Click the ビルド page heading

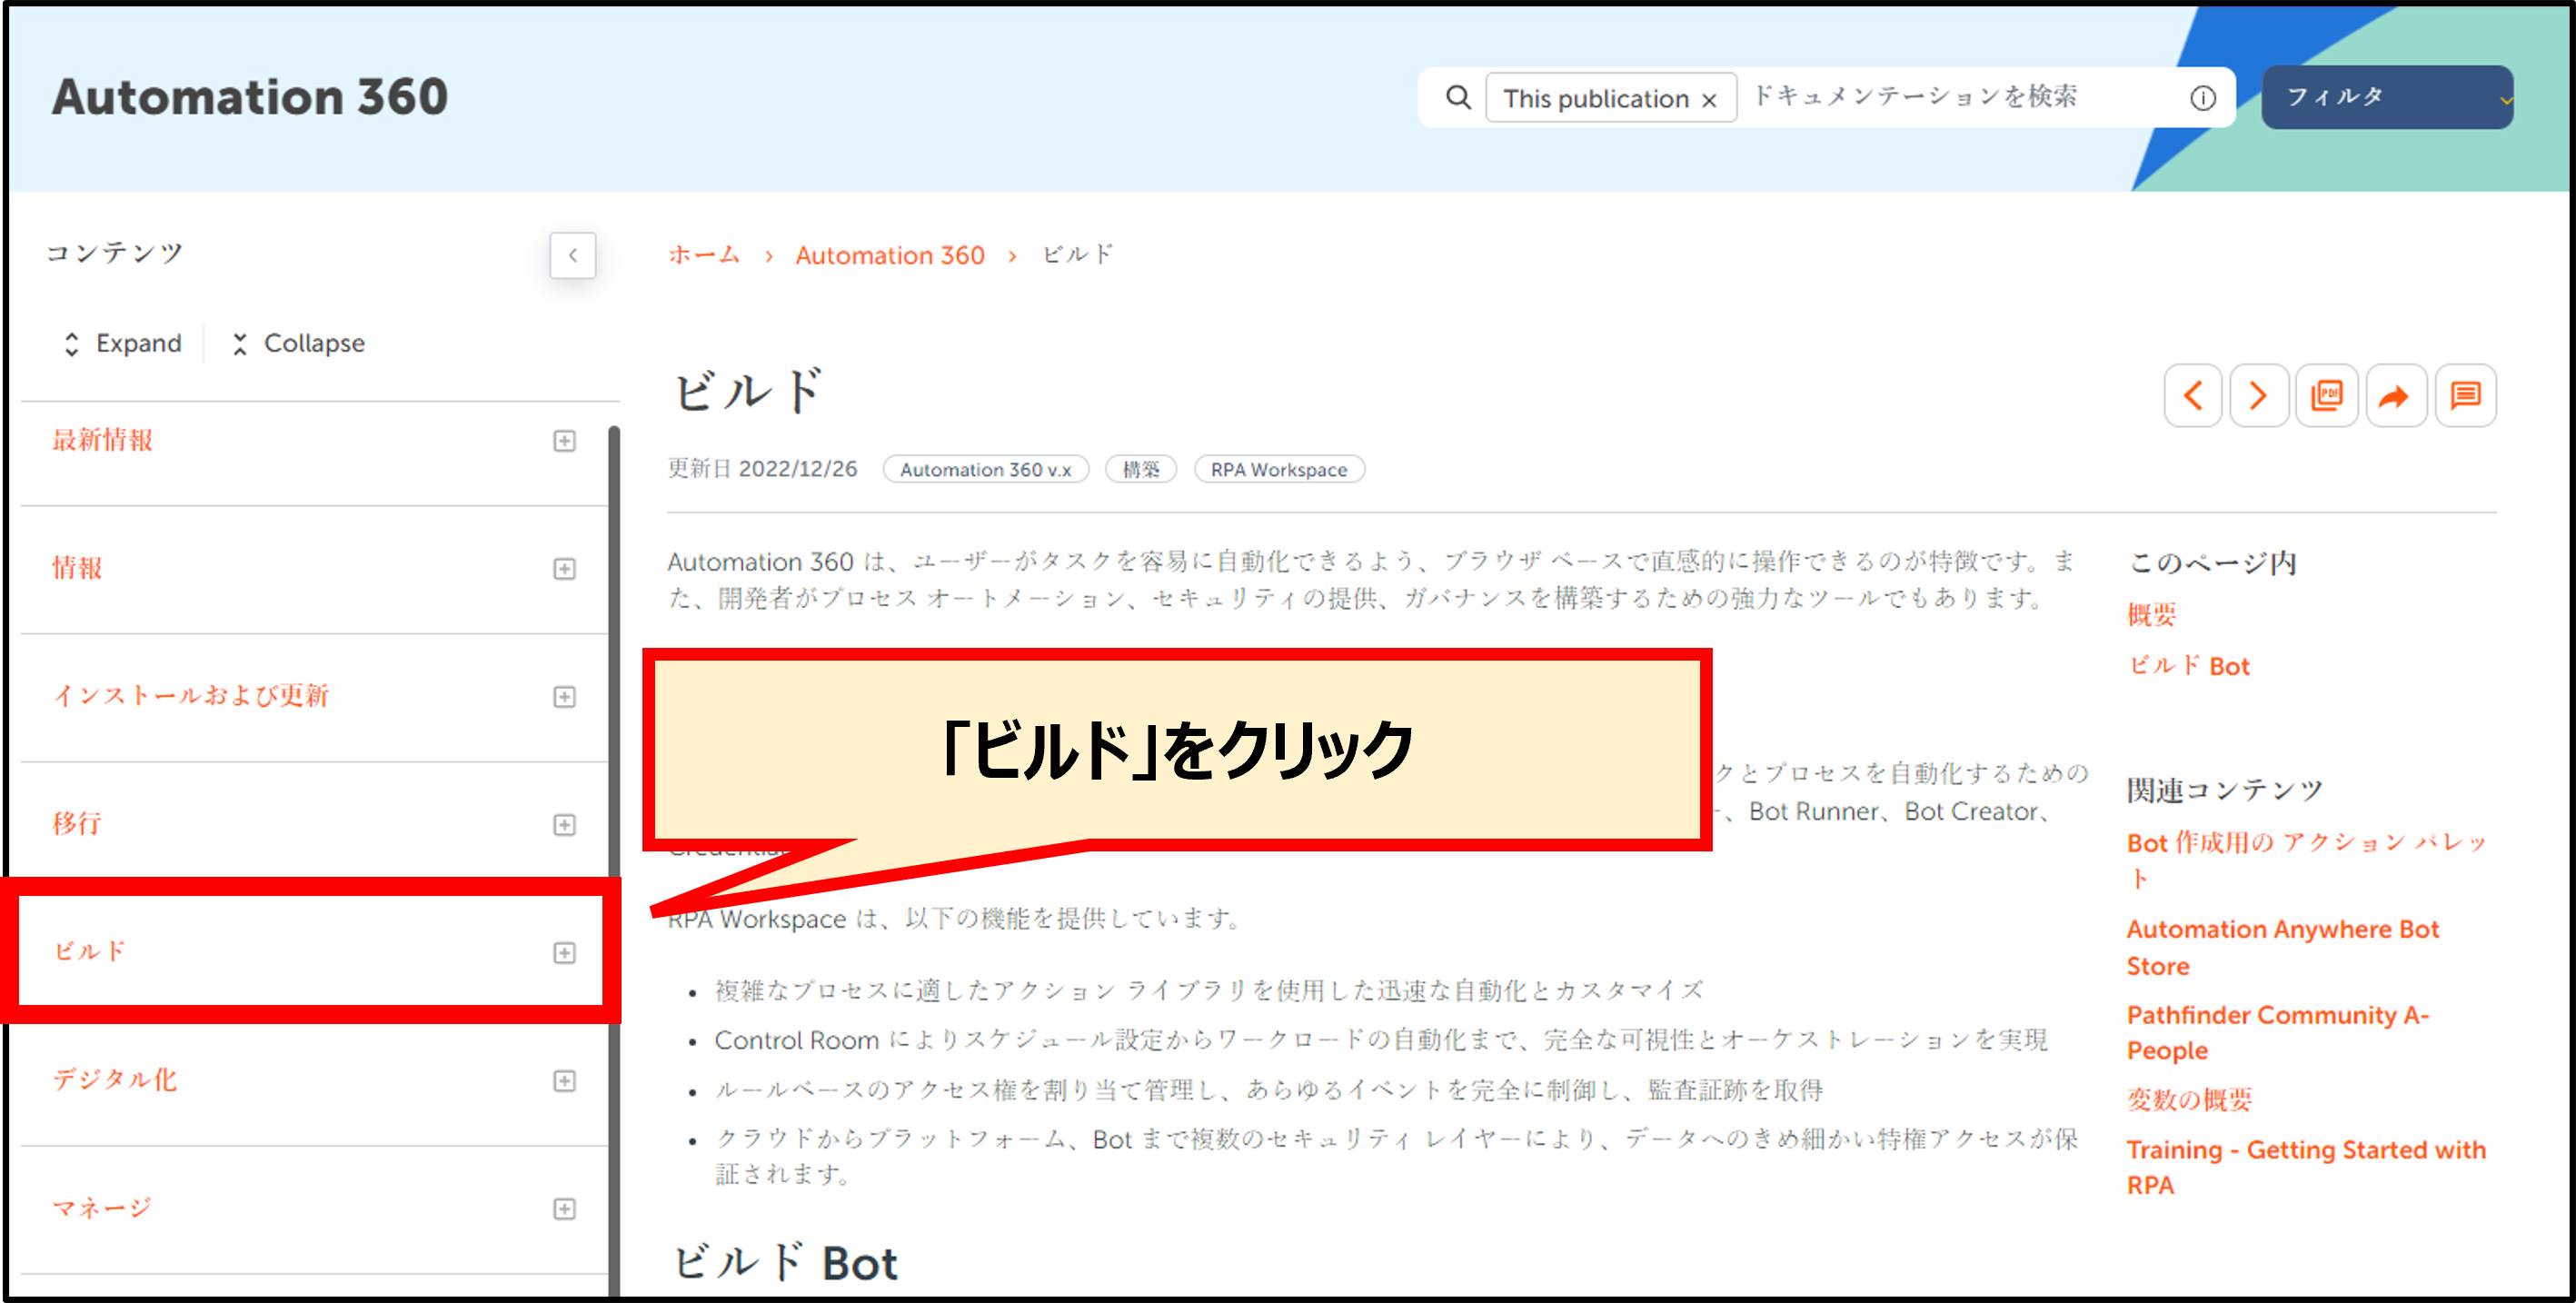(747, 390)
